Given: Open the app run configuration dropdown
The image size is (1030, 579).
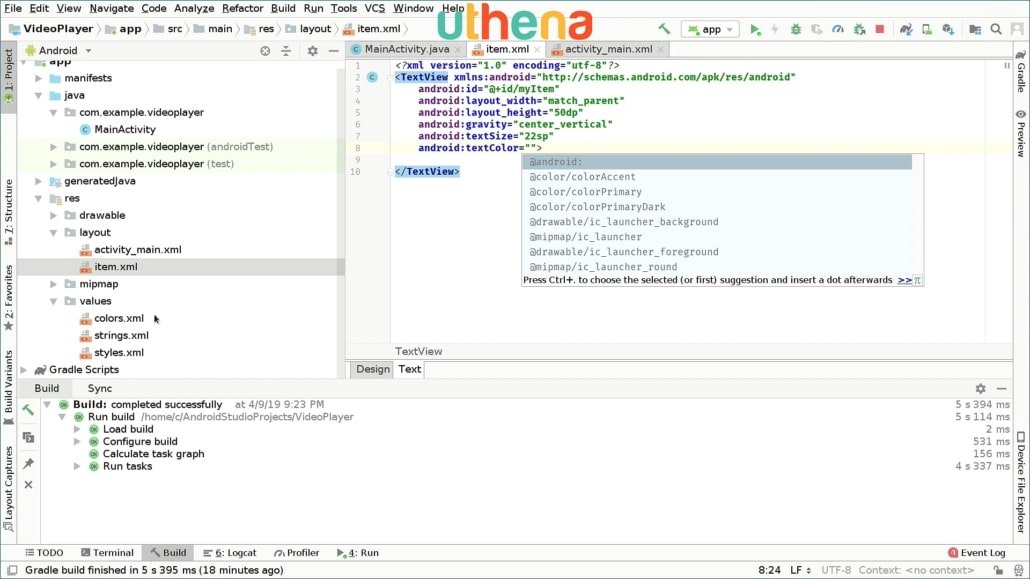Looking at the screenshot, I should tap(711, 29).
